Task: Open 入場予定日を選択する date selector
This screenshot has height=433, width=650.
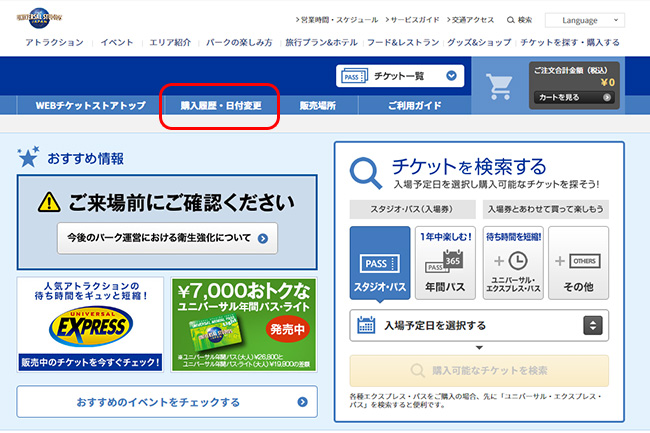Action: coord(479,325)
